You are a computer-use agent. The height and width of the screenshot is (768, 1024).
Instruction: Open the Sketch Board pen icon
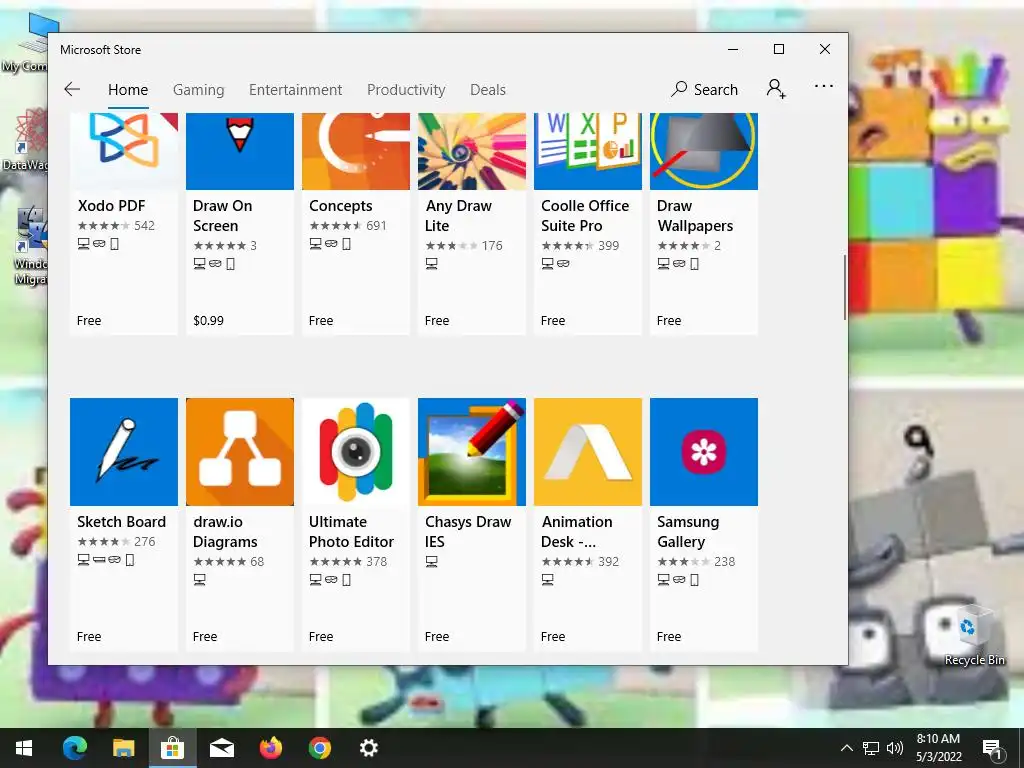(x=123, y=452)
